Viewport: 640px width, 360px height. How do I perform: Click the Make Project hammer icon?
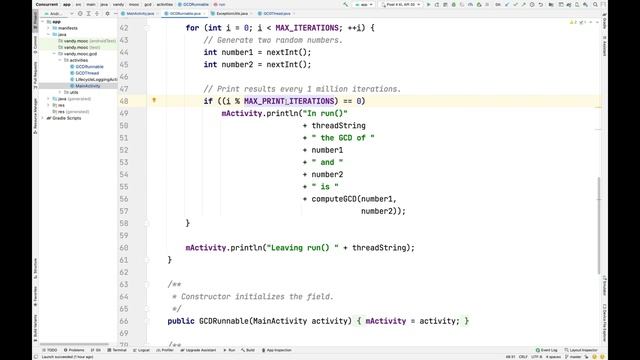346,4
